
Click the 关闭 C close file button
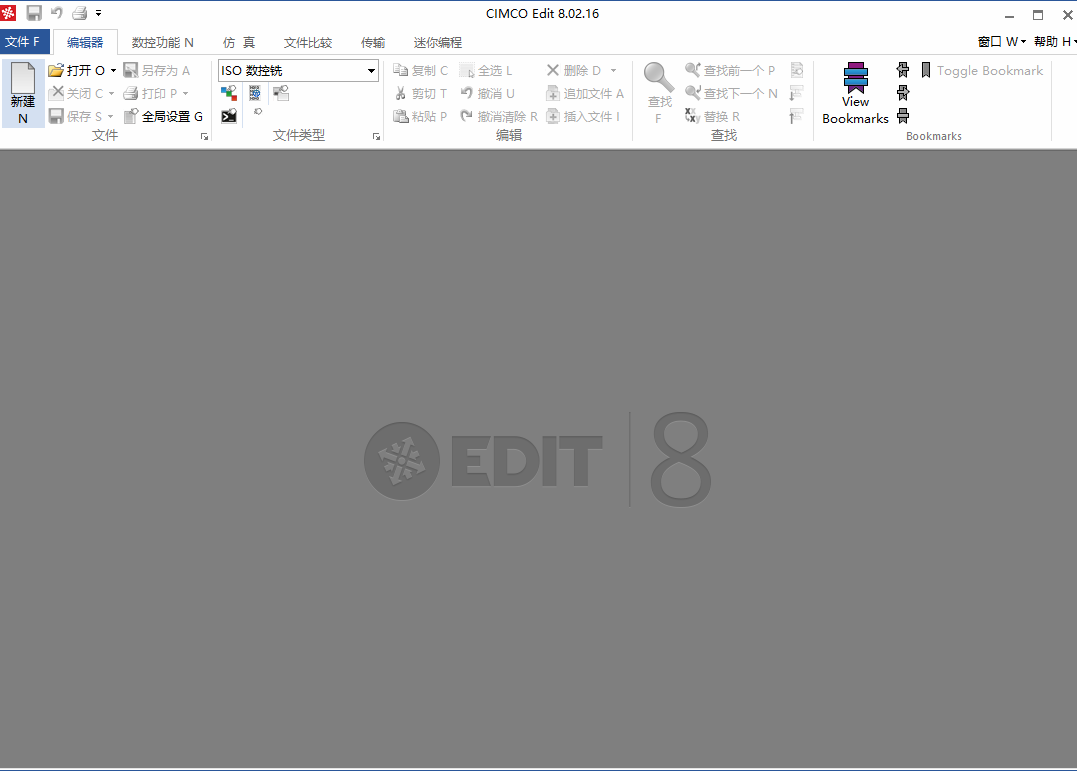(x=76, y=93)
